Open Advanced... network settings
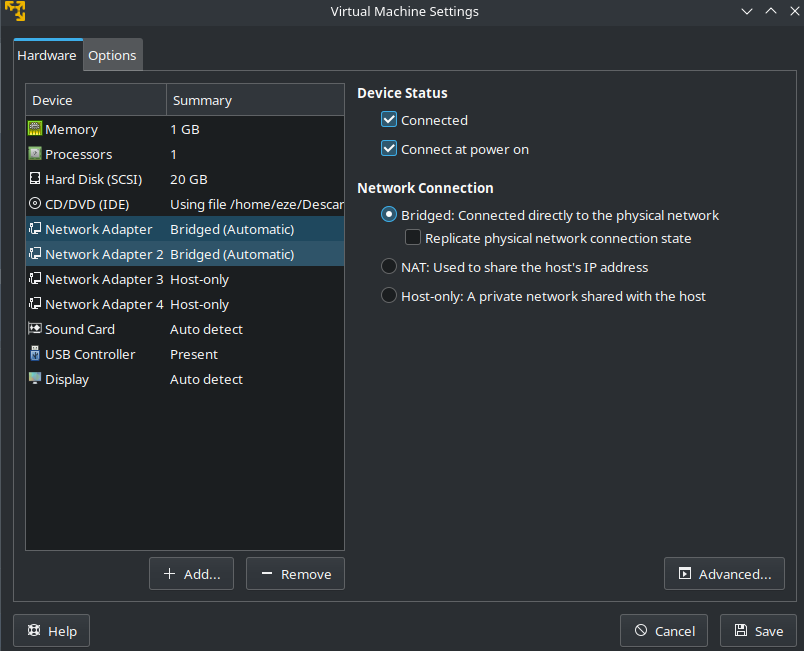Viewport: 804px width, 651px height. pos(724,574)
